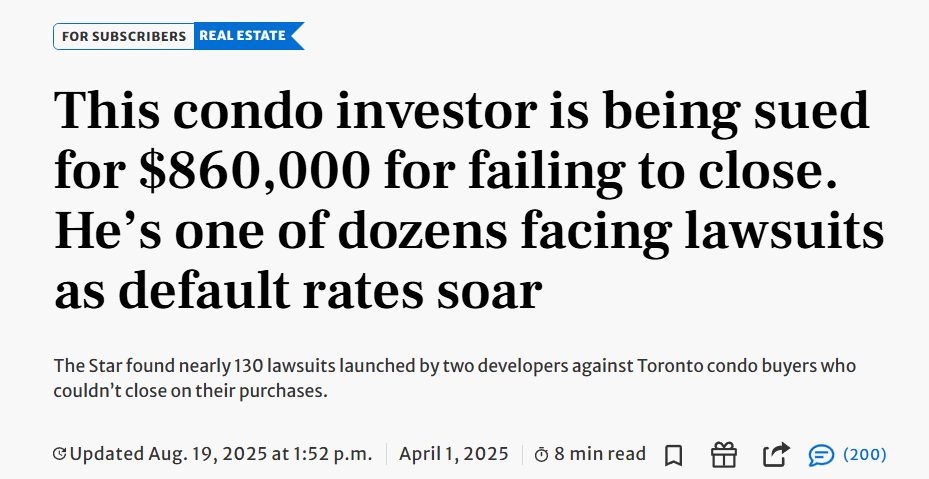Click the headline line 'He's one of dozens facing lawsuits'
The image size is (929, 479).
coord(469,230)
